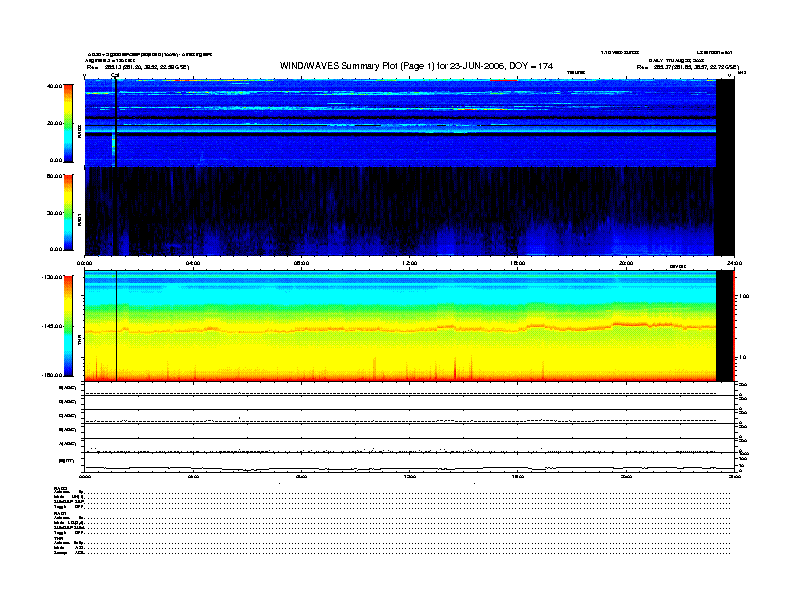This screenshot has width=792, height=612.
Task: Click the black data gap at the end of the RAD2 panel
Action: [725, 123]
